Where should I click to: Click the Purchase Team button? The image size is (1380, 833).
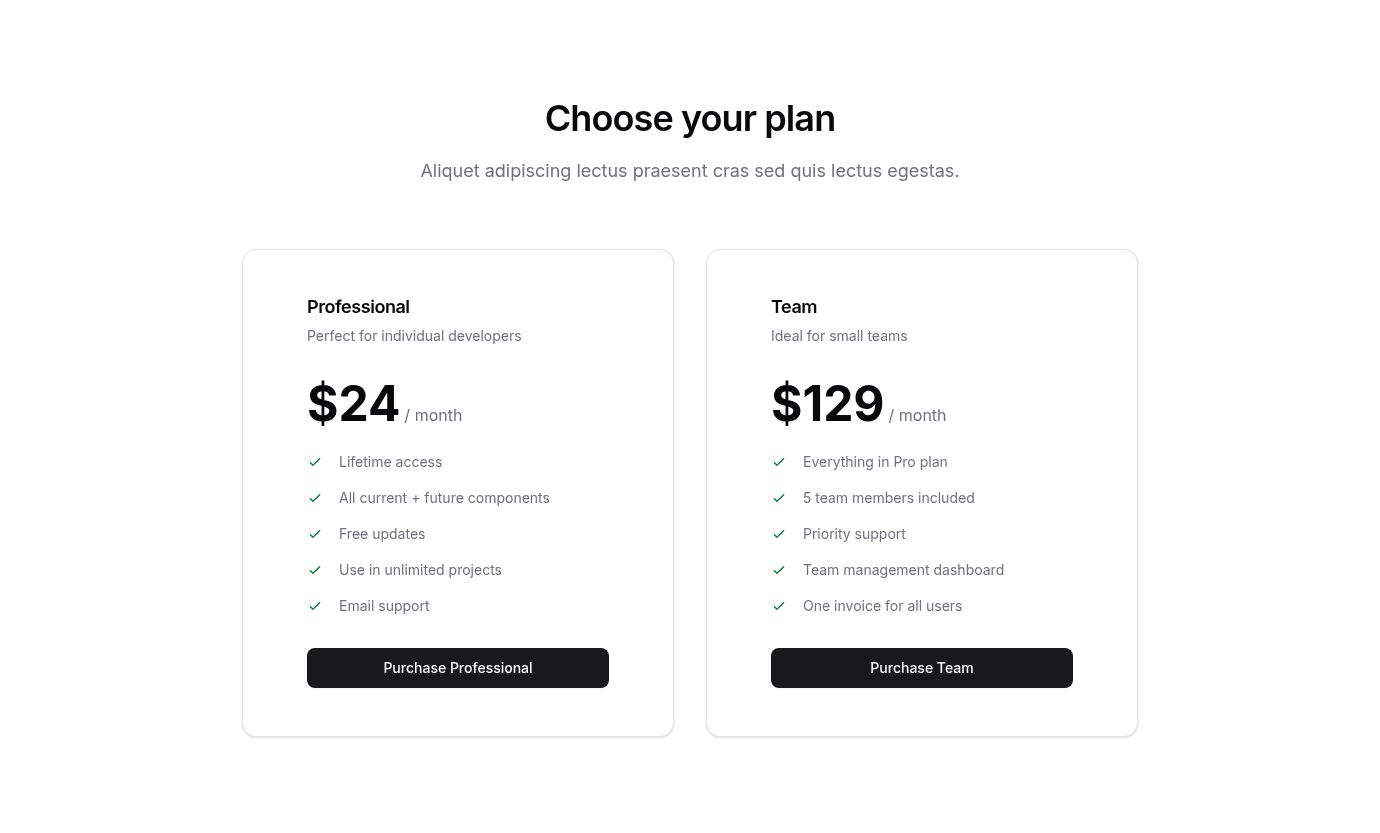tap(922, 668)
